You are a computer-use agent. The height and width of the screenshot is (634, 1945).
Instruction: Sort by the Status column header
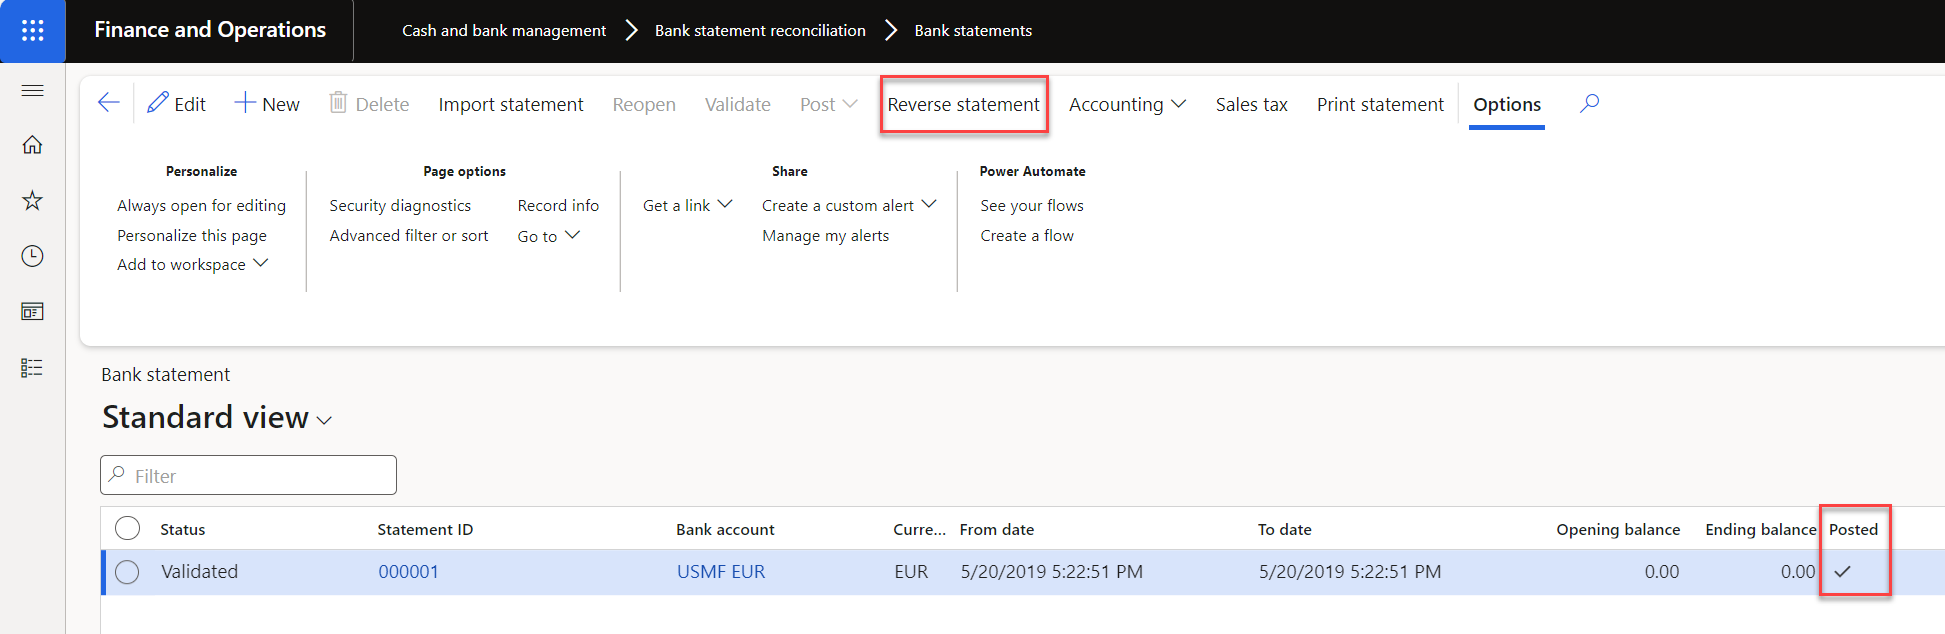pos(183,530)
